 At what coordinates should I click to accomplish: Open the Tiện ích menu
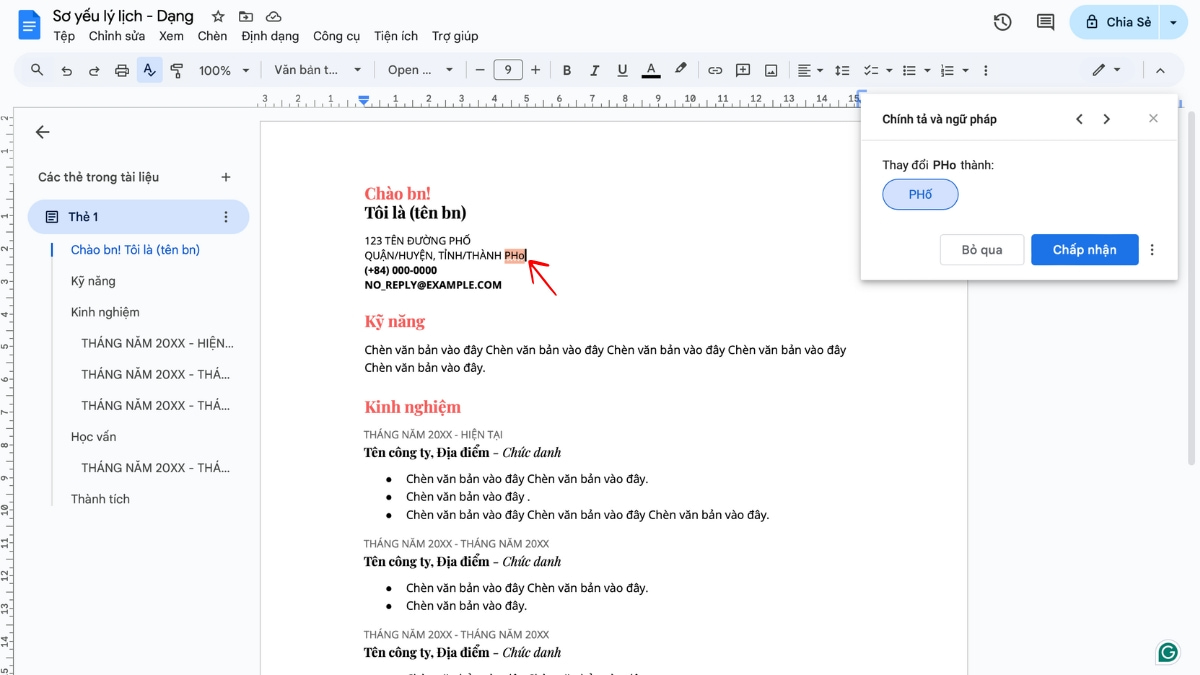coord(396,36)
